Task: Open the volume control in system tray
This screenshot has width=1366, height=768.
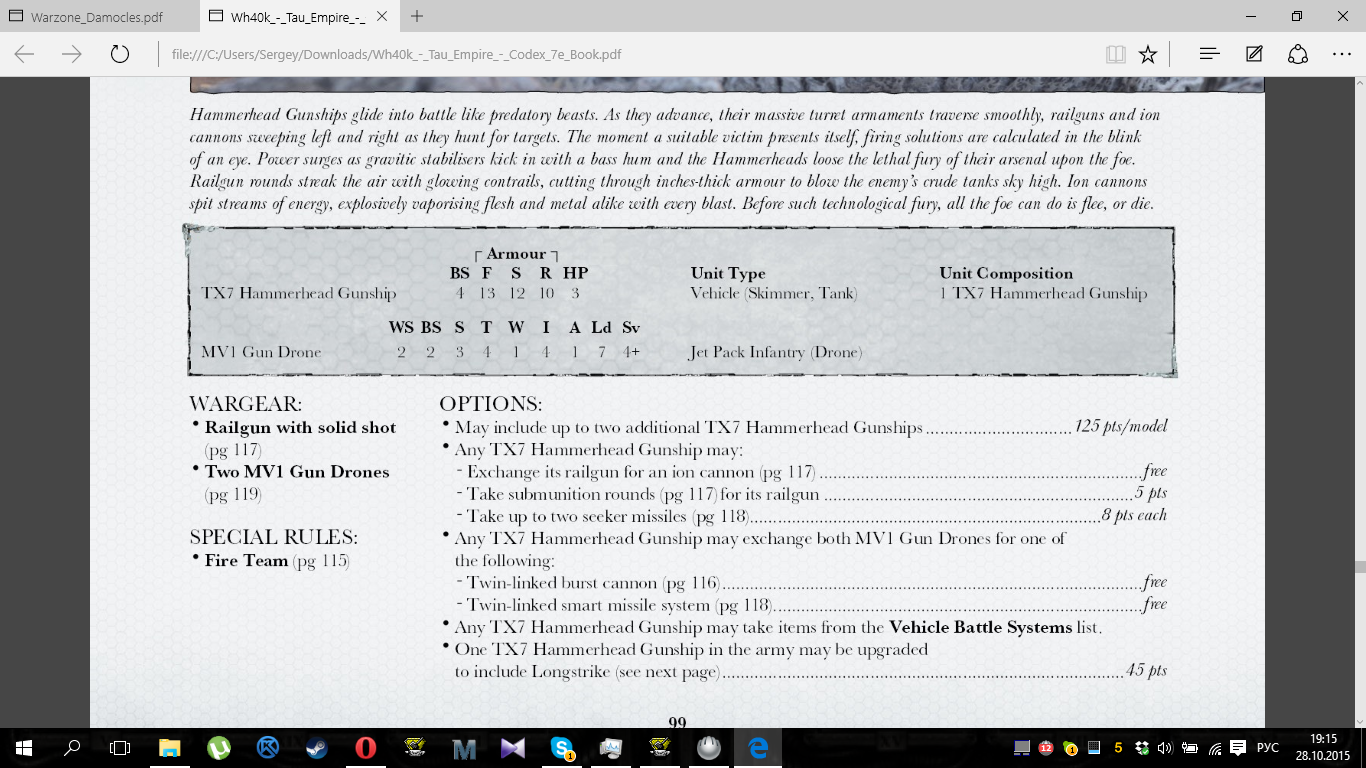Action: click(x=1165, y=747)
